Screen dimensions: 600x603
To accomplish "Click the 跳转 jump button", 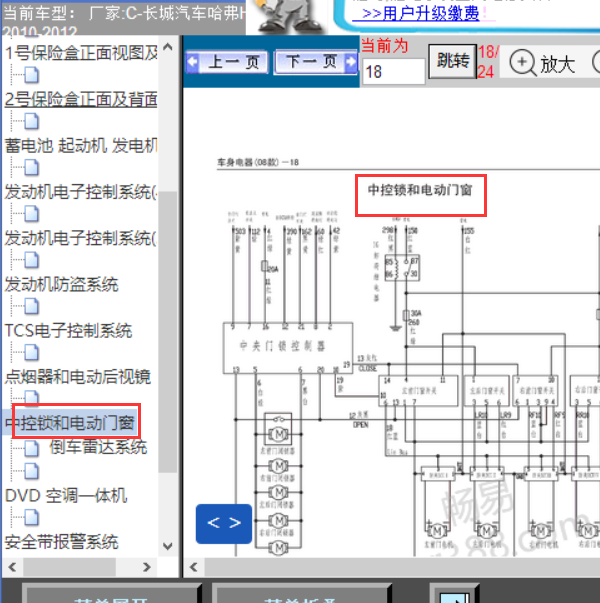I will pyautogui.click(x=452, y=61).
